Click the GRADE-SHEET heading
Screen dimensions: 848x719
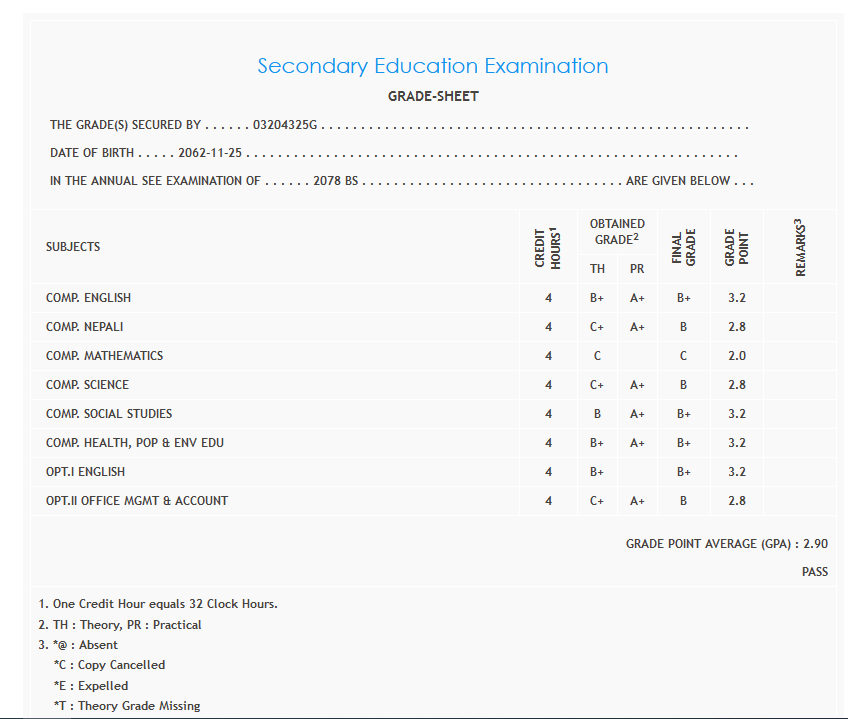click(433, 97)
